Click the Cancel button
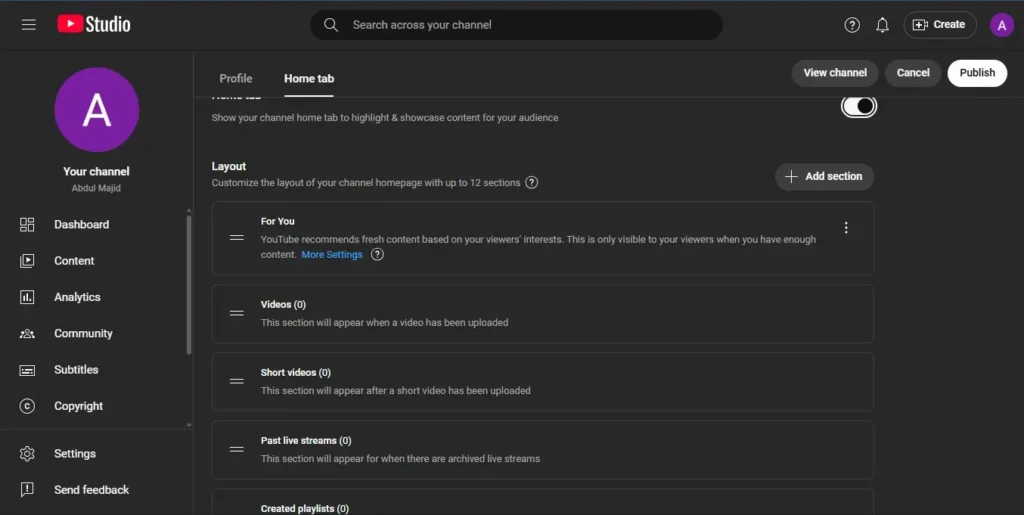The height and width of the screenshot is (515, 1024). tap(913, 73)
